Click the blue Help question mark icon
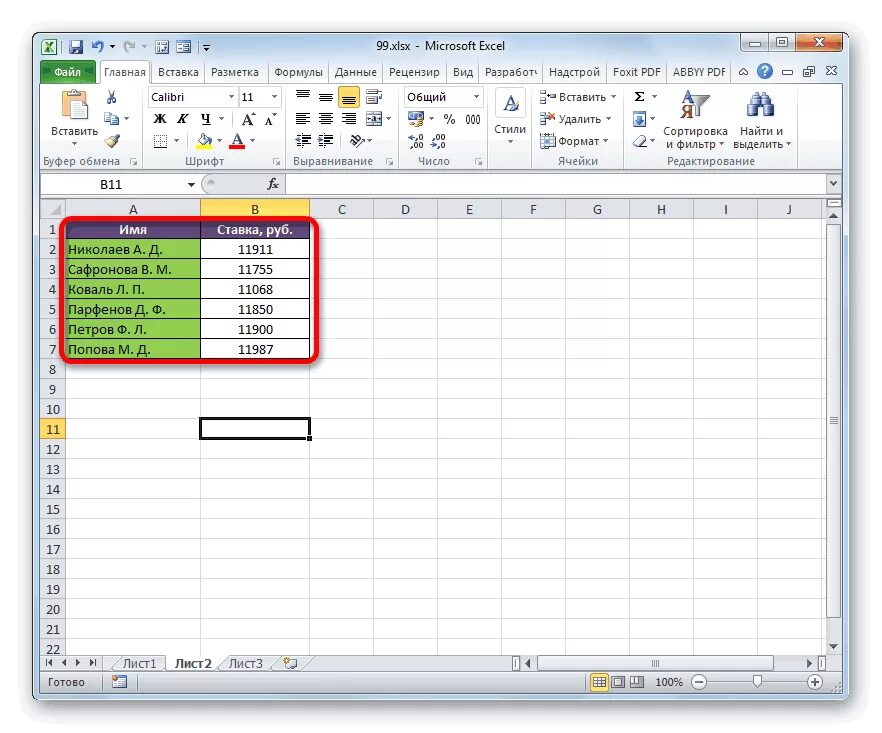Image resolution: width=882 pixels, height=733 pixels. tap(764, 71)
